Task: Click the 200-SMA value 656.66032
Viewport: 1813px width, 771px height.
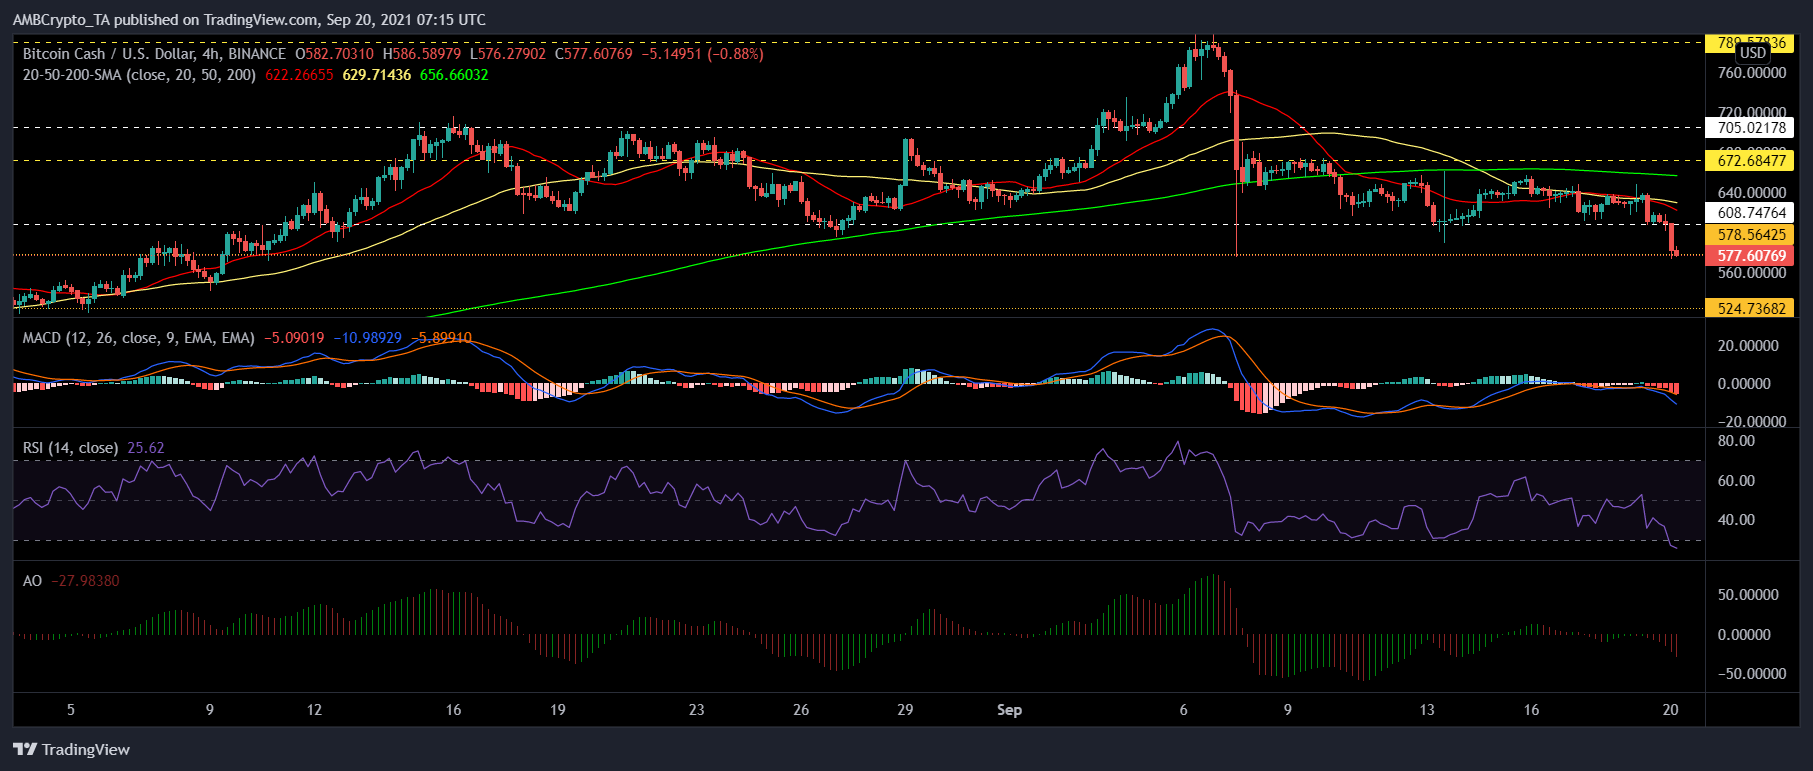Action: (x=454, y=75)
